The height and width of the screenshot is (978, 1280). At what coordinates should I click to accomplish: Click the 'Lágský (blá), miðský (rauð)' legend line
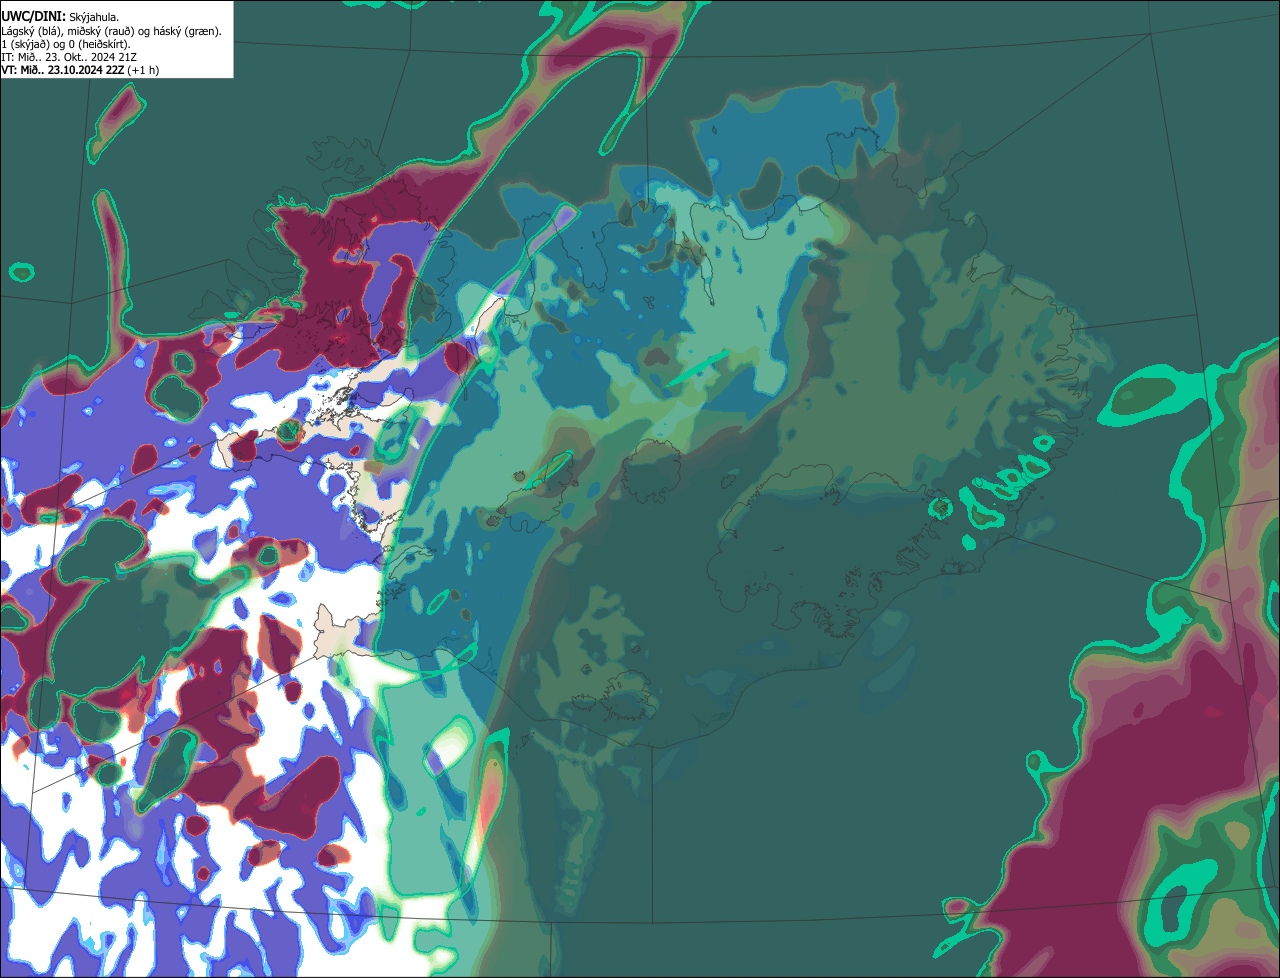coord(112,30)
